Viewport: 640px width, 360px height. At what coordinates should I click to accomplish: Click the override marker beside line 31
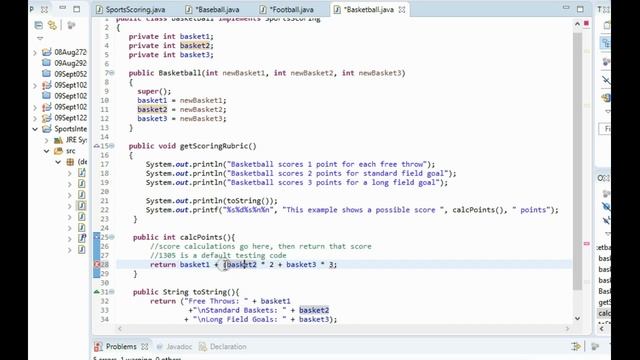97,292
